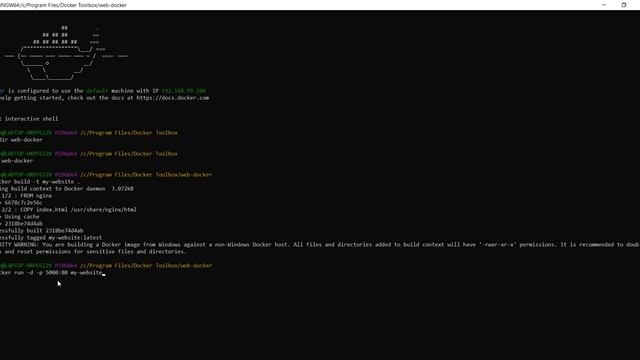Click the 'docker build -t my-website .' command

pyautogui.click(x=40, y=182)
